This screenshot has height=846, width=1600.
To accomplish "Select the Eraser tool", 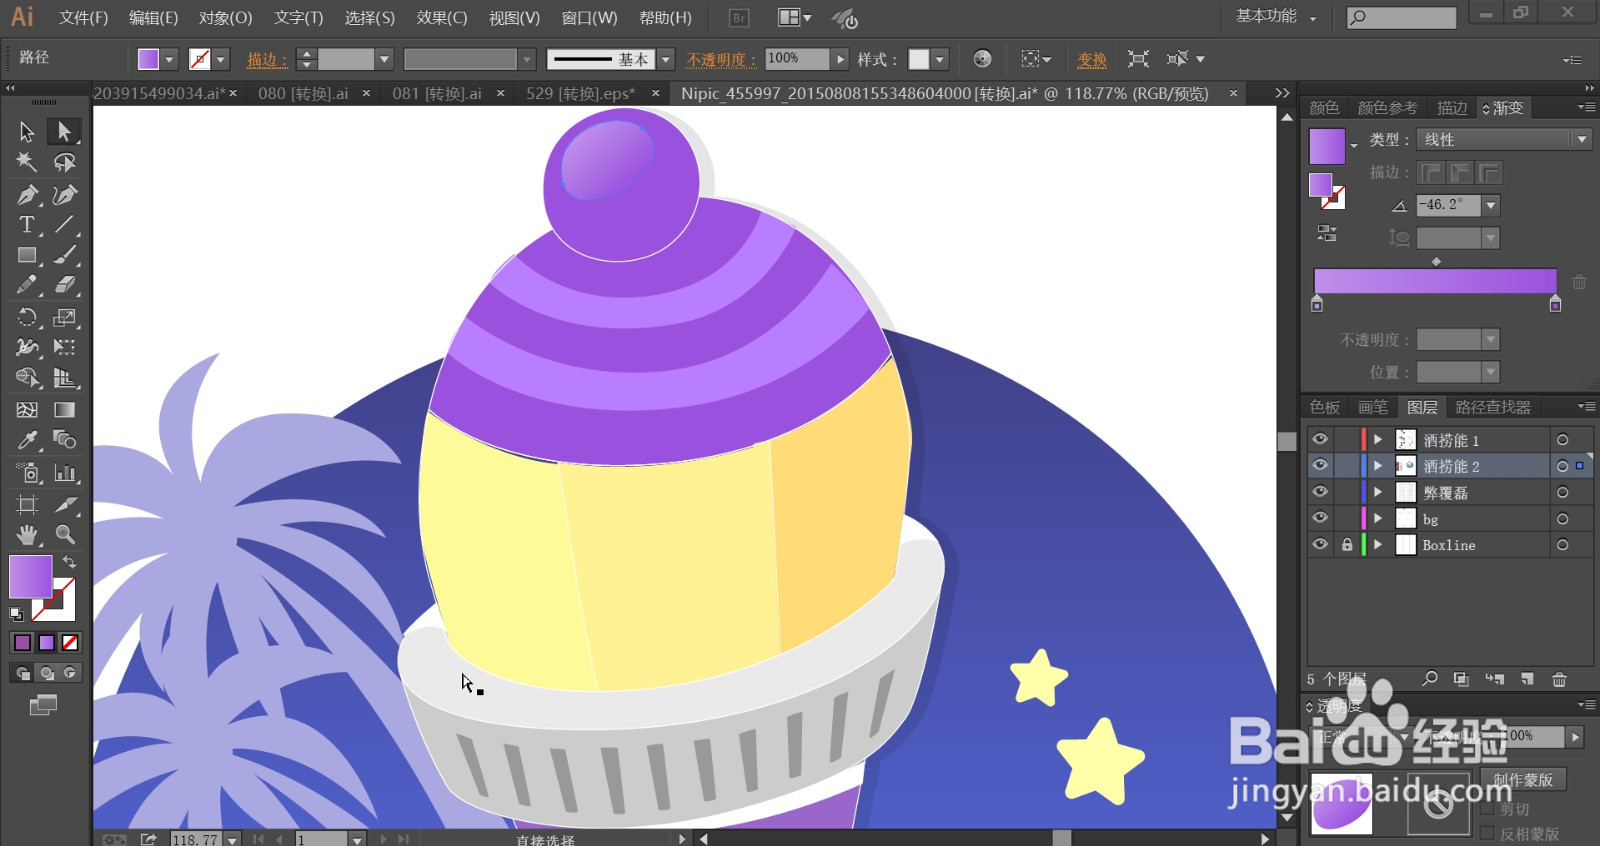I will click(x=64, y=285).
